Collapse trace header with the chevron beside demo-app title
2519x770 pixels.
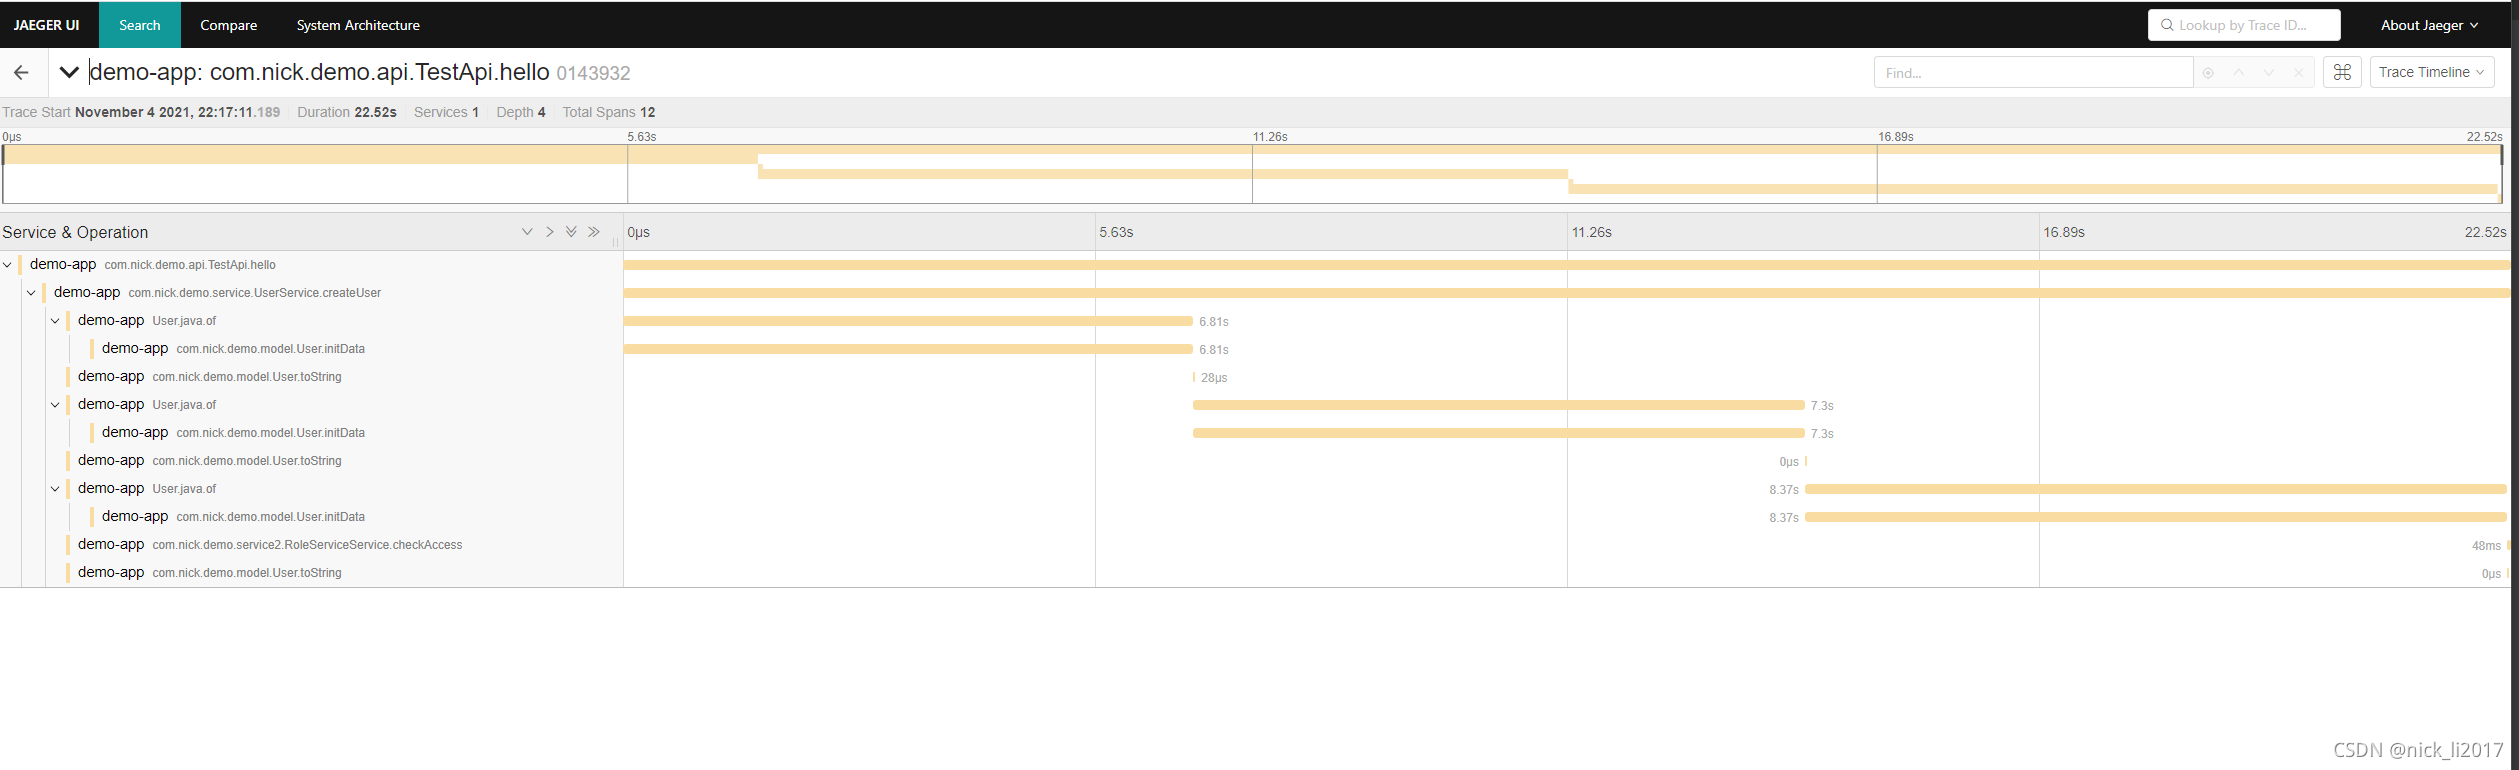point(69,72)
